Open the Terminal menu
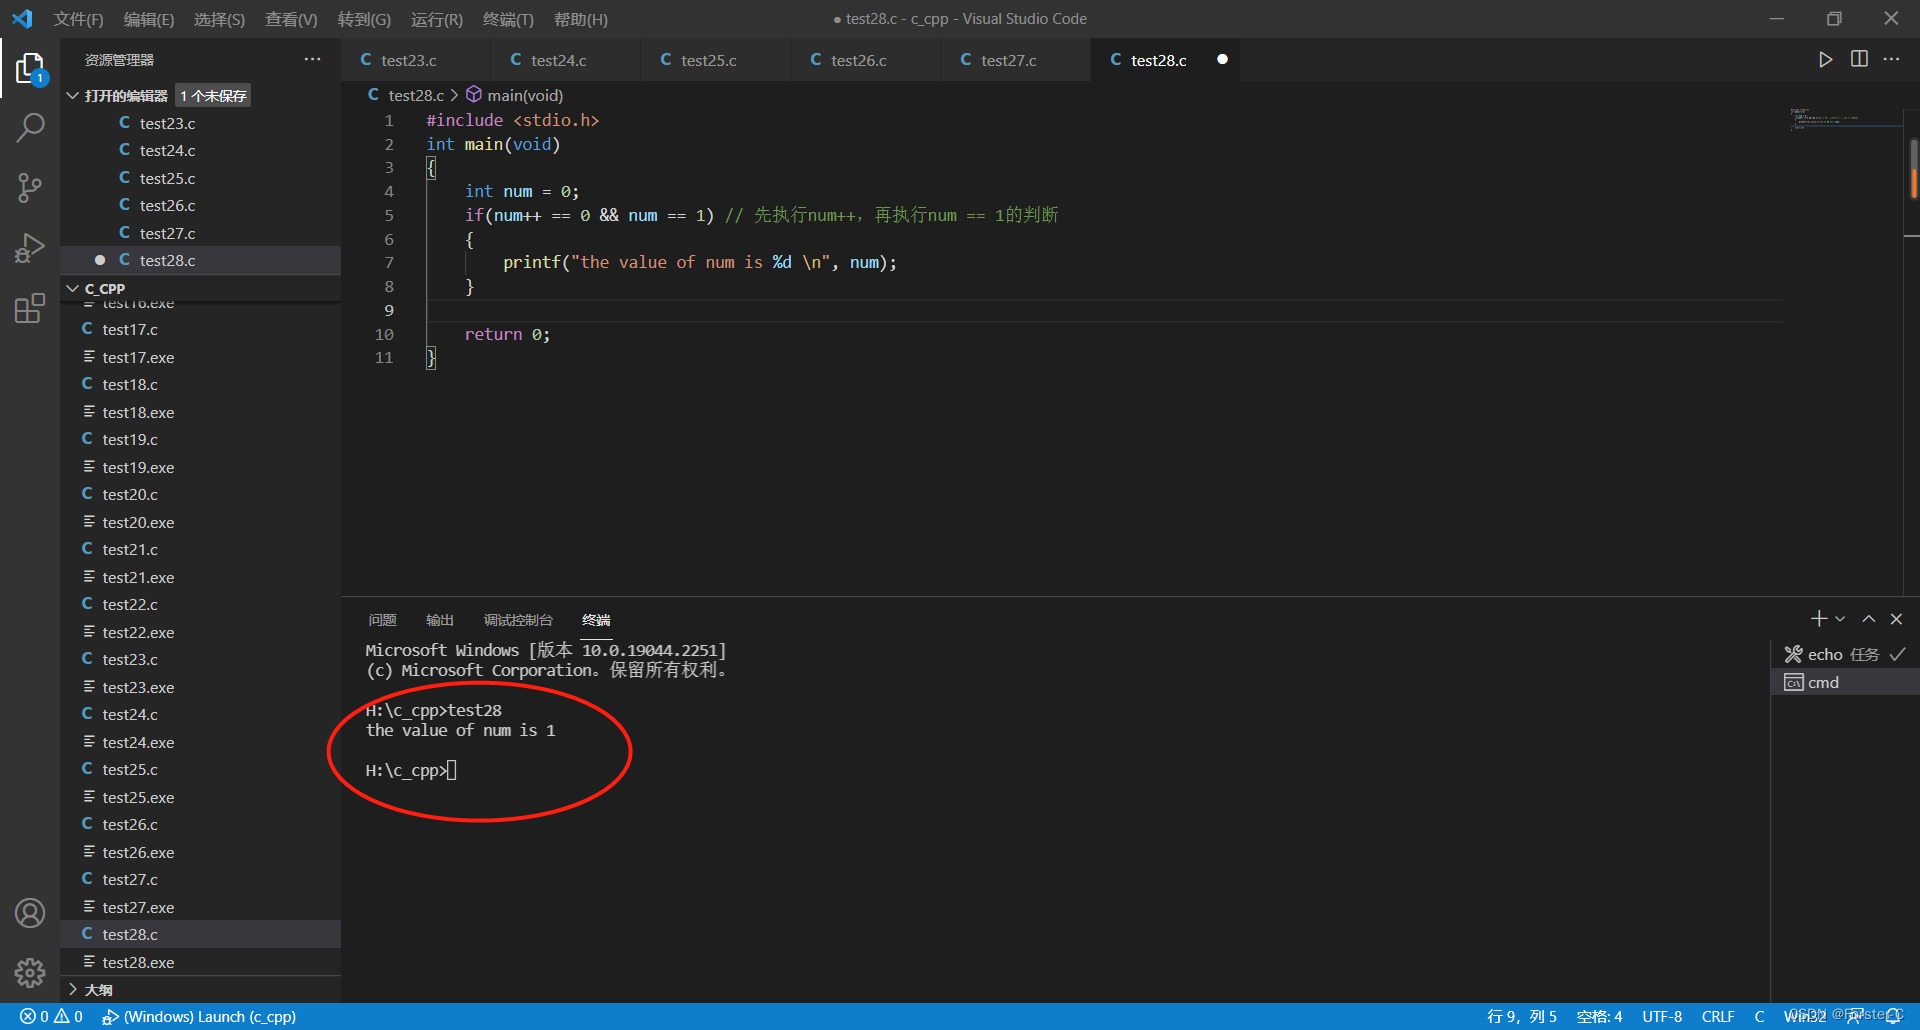This screenshot has width=1920, height=1030. pos(508,19)
